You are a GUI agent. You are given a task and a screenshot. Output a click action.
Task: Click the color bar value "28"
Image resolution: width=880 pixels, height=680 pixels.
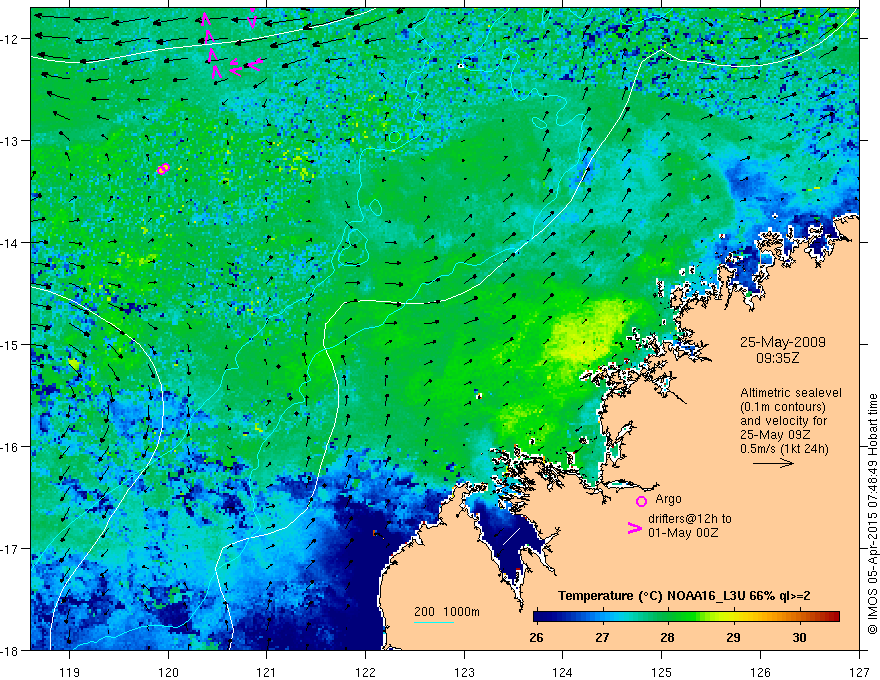point(667,638)
